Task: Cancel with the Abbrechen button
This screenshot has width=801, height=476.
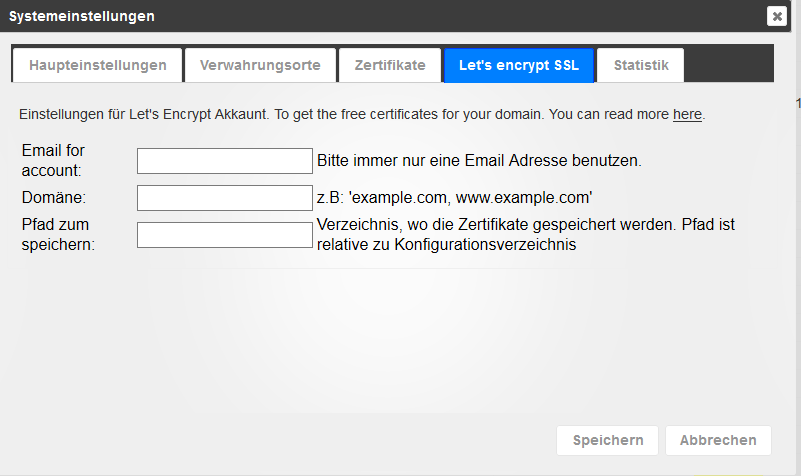Action: pyautogui.click(x=718, y=440)
